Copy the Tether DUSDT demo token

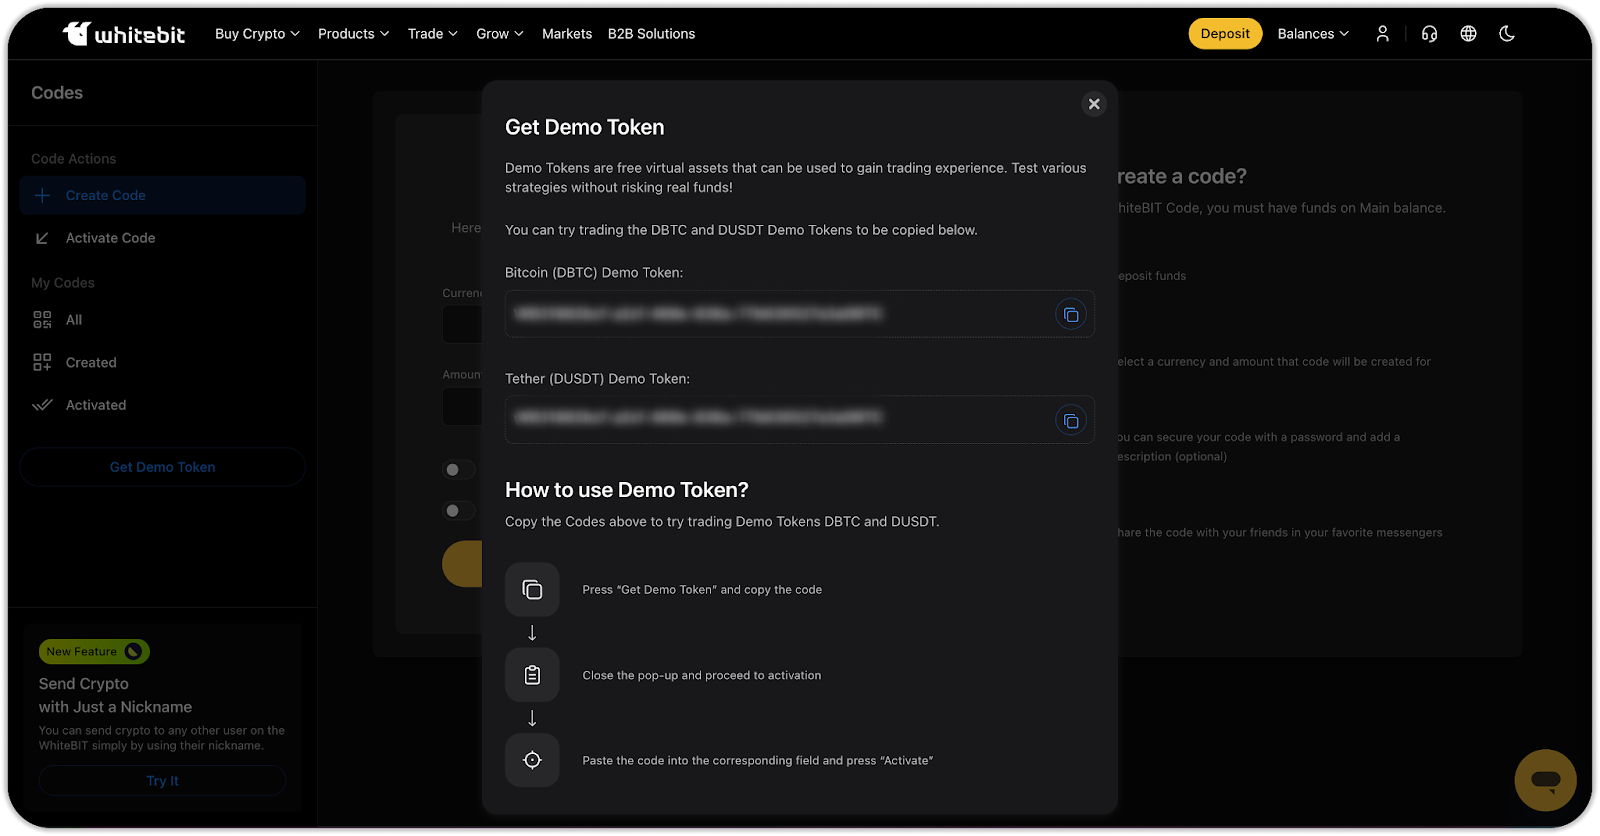pyautogui.click(x=1070, y=421)
